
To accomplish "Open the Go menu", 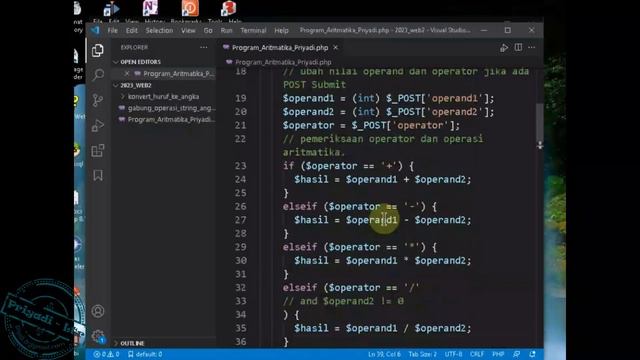I will pyautogui.click(x=208, y=31).
